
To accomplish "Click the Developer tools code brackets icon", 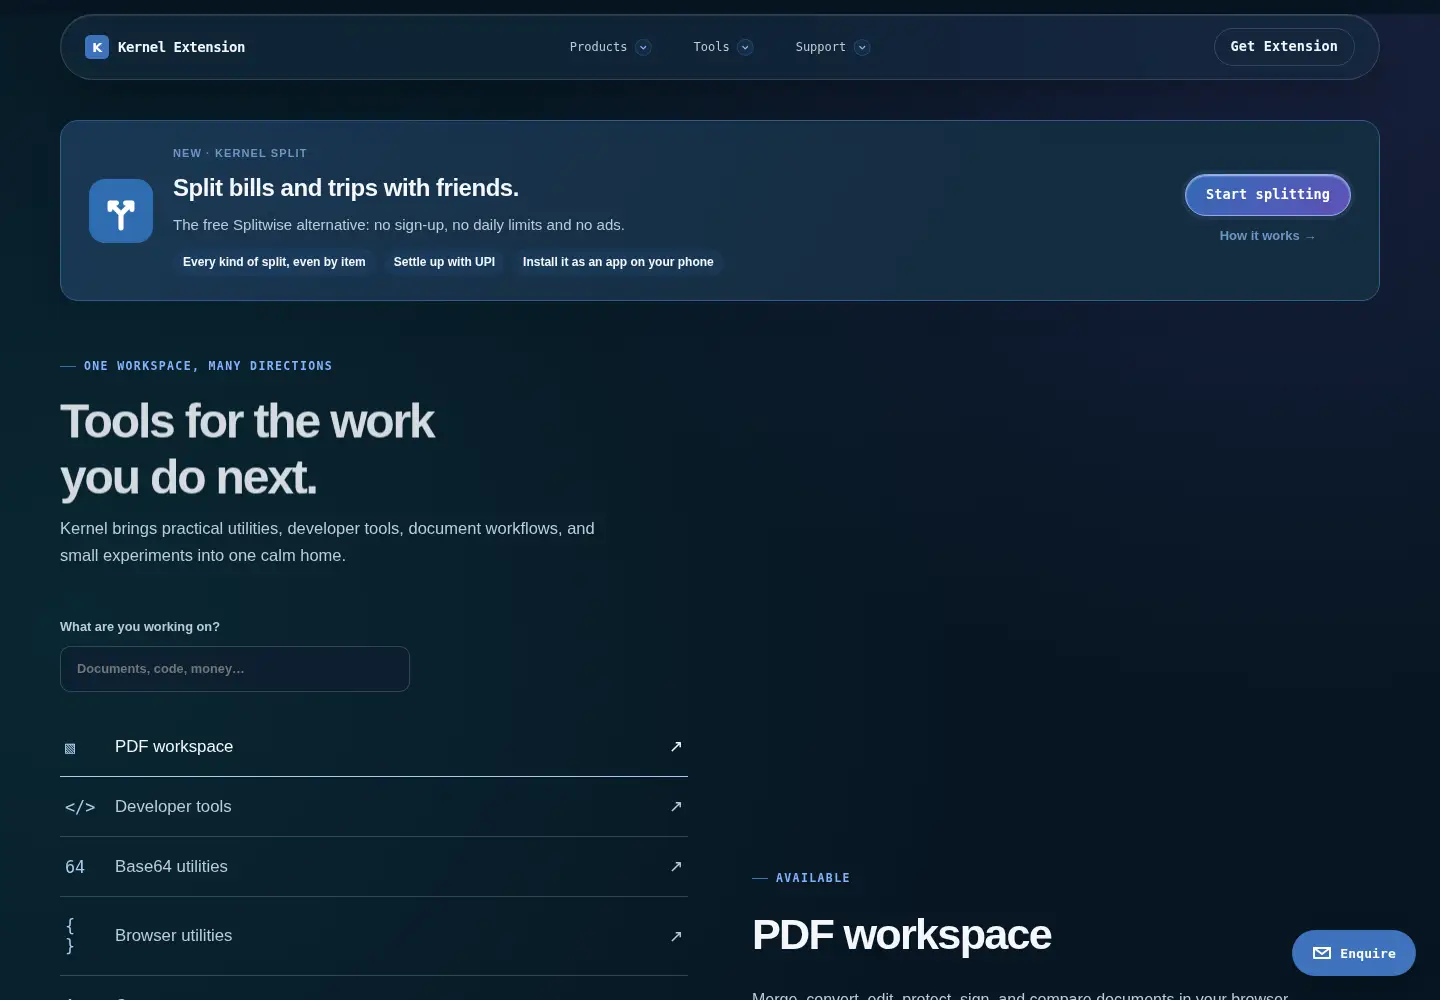I will tap(80, 807).
